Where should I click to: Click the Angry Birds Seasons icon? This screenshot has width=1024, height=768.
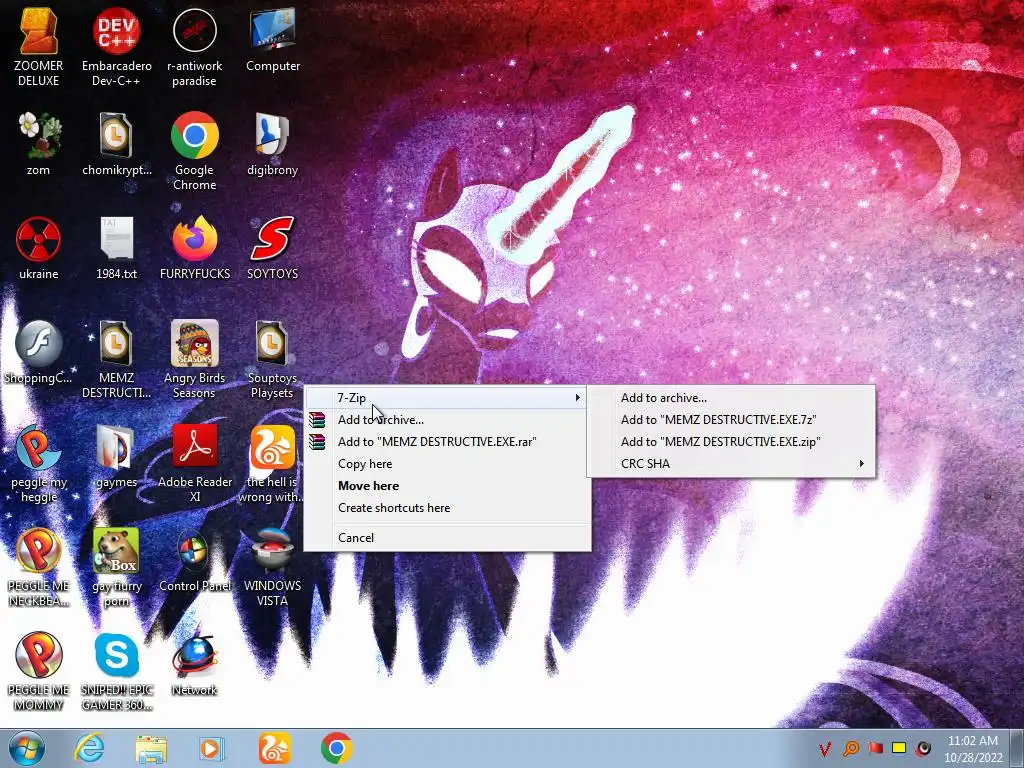coord(195,359)
